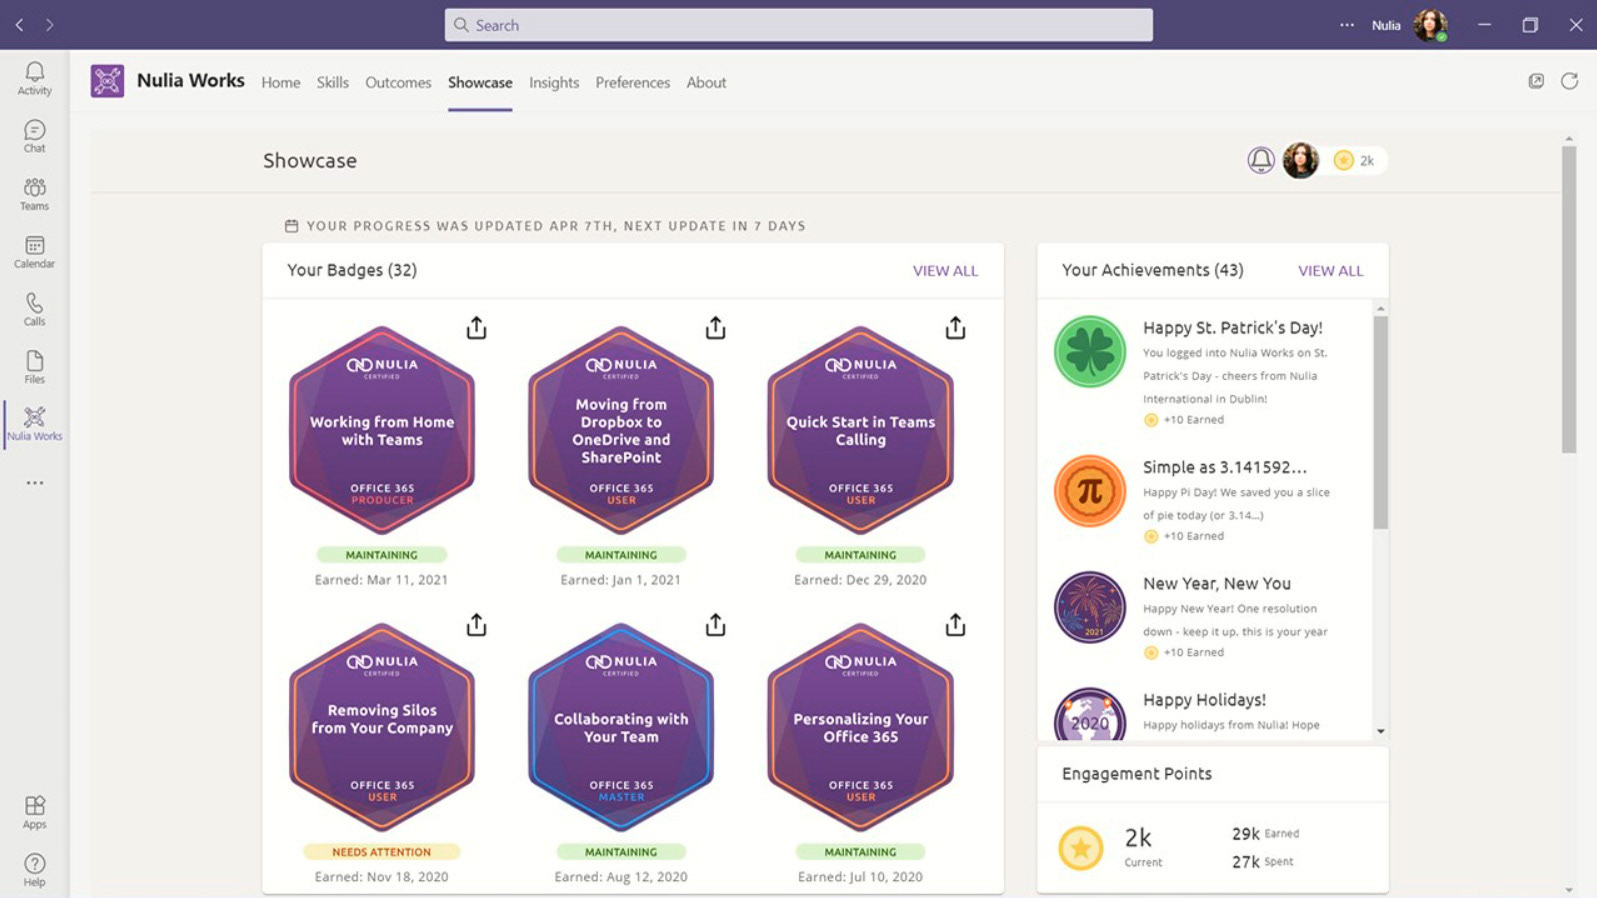This screenshot has height=898, width=1597.
Task: Click the main page vertical scrollbar
Action: [x=1569, y=300]
